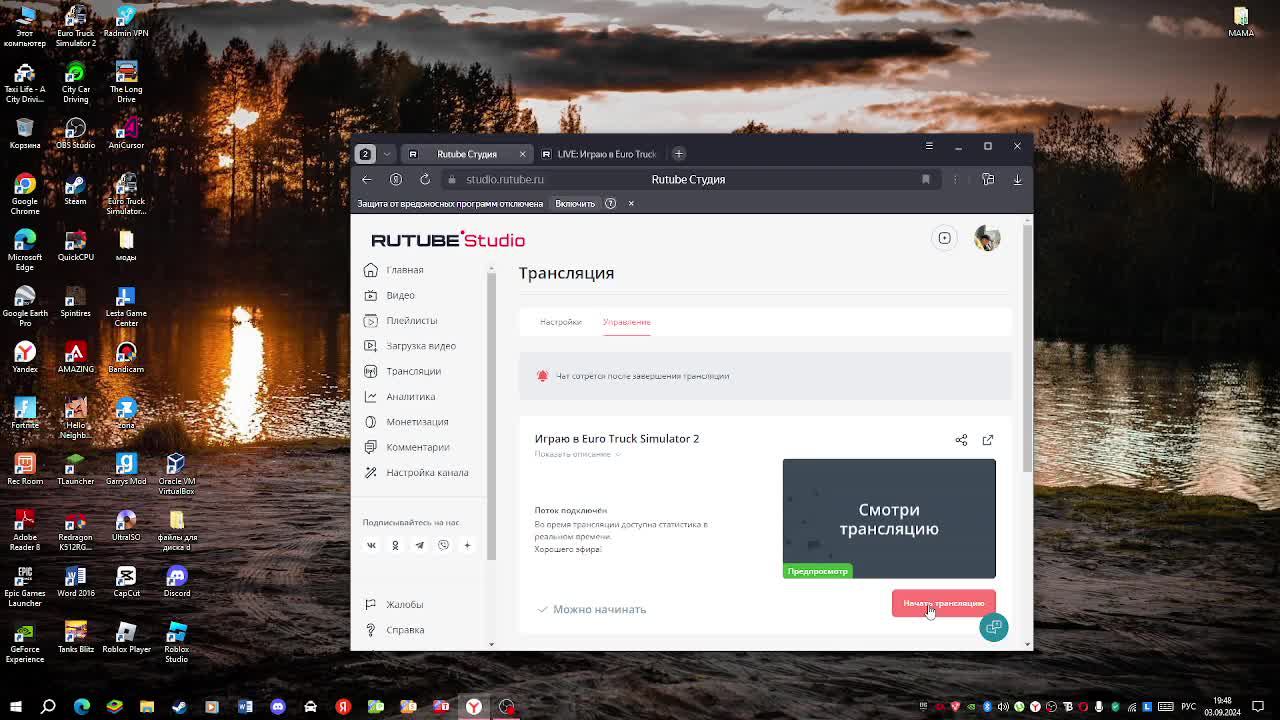This screenshot has width=1280, height=720.
Task: Click Начать трансляцию button
Action: (x=943, y=603)
